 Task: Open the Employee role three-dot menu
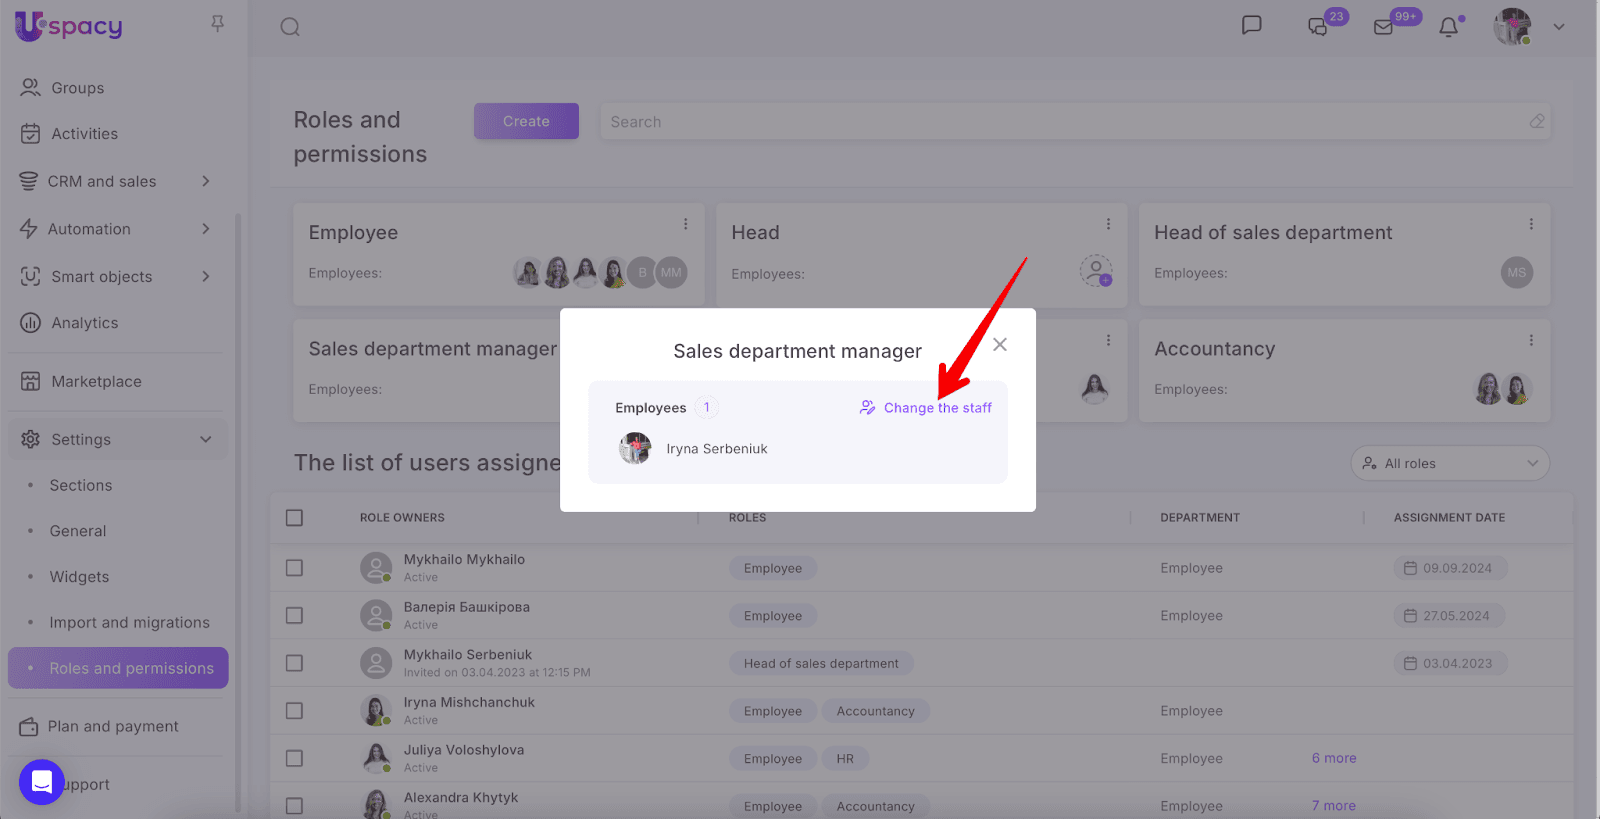[x=685, y=224]
